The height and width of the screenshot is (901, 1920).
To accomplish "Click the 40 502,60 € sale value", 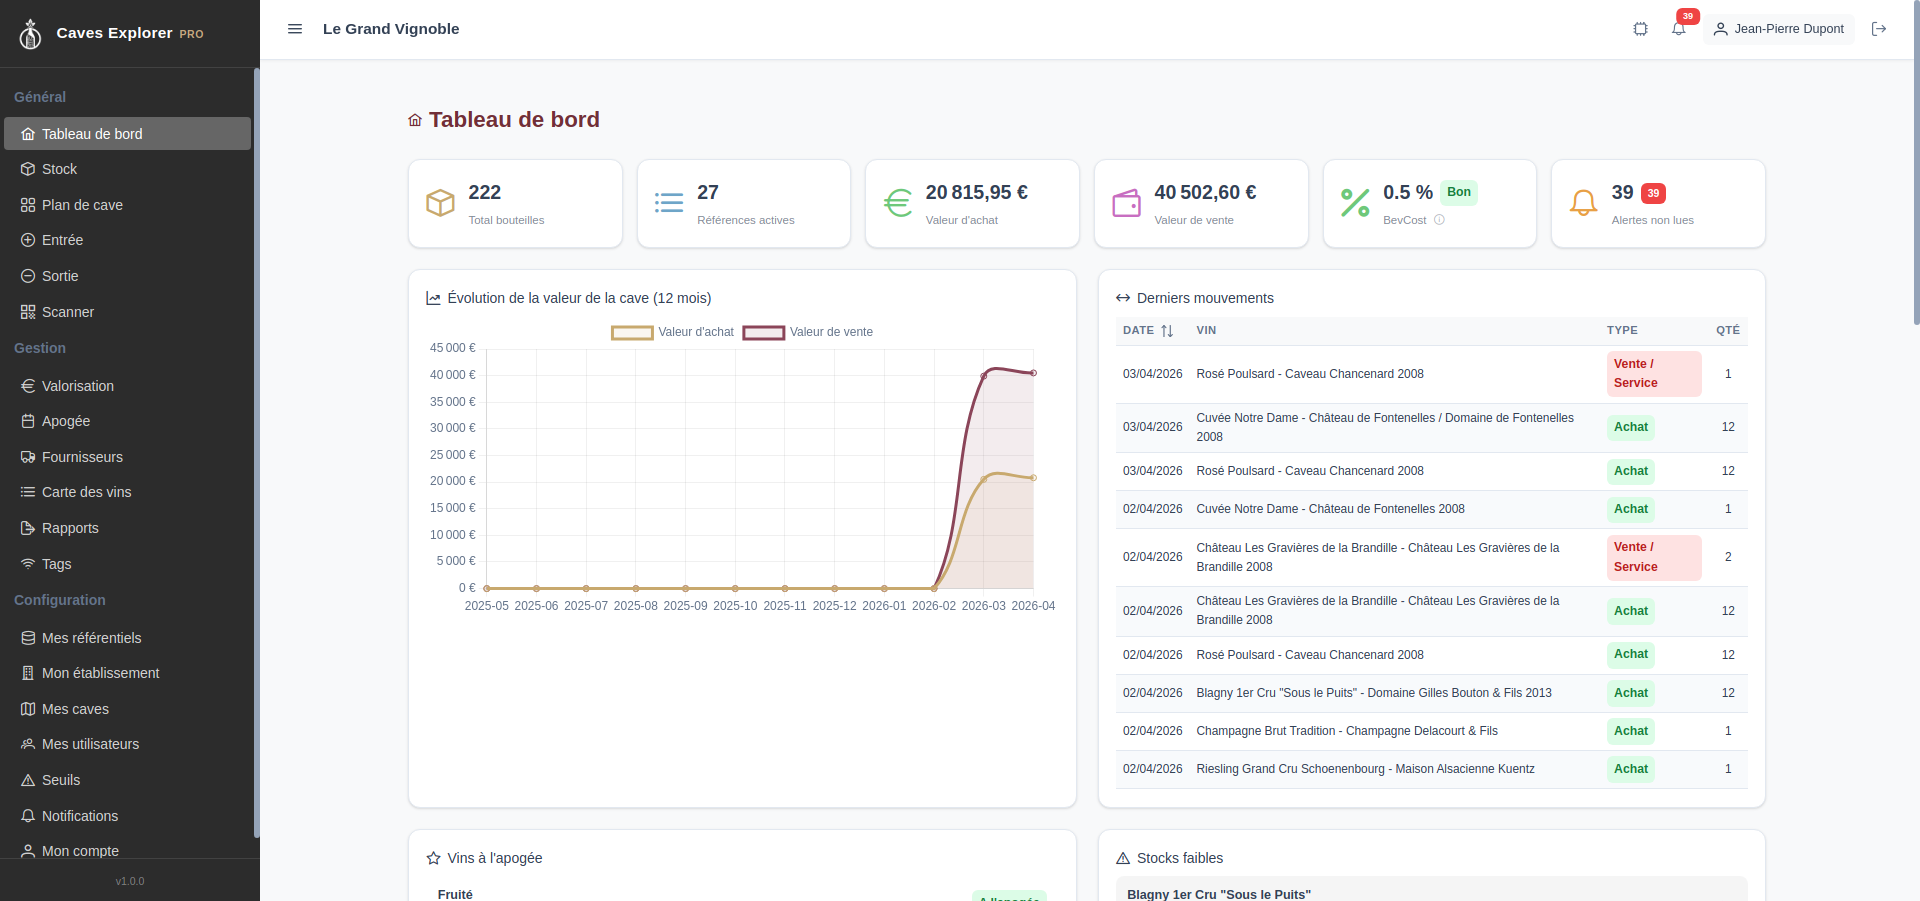I will pos(1205,192).
